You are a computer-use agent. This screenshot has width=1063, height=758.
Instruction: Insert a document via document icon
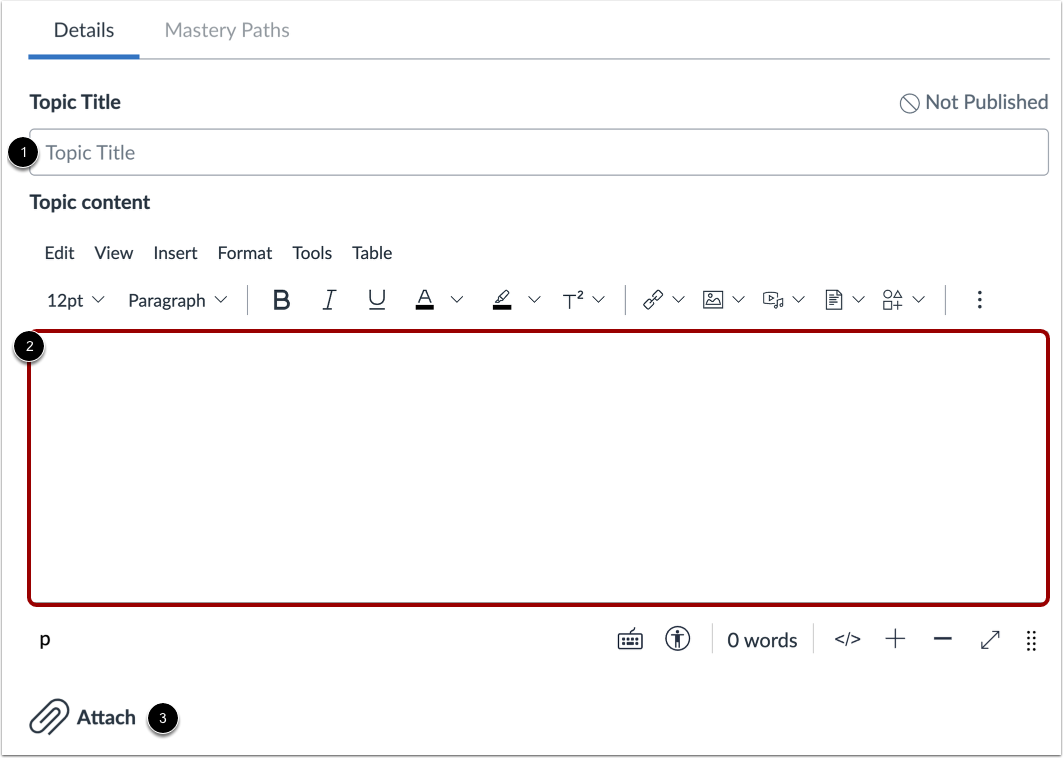(x=833, y=300)
